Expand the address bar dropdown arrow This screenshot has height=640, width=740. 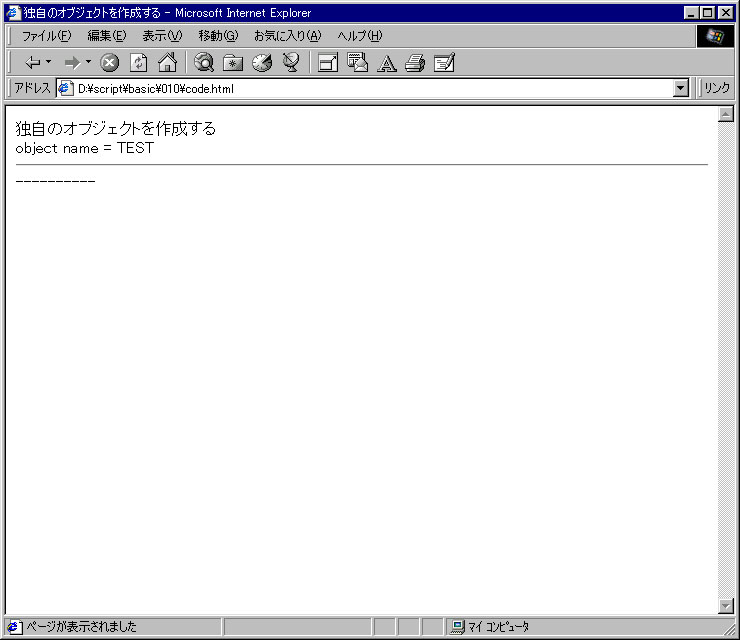click(681, 89)
